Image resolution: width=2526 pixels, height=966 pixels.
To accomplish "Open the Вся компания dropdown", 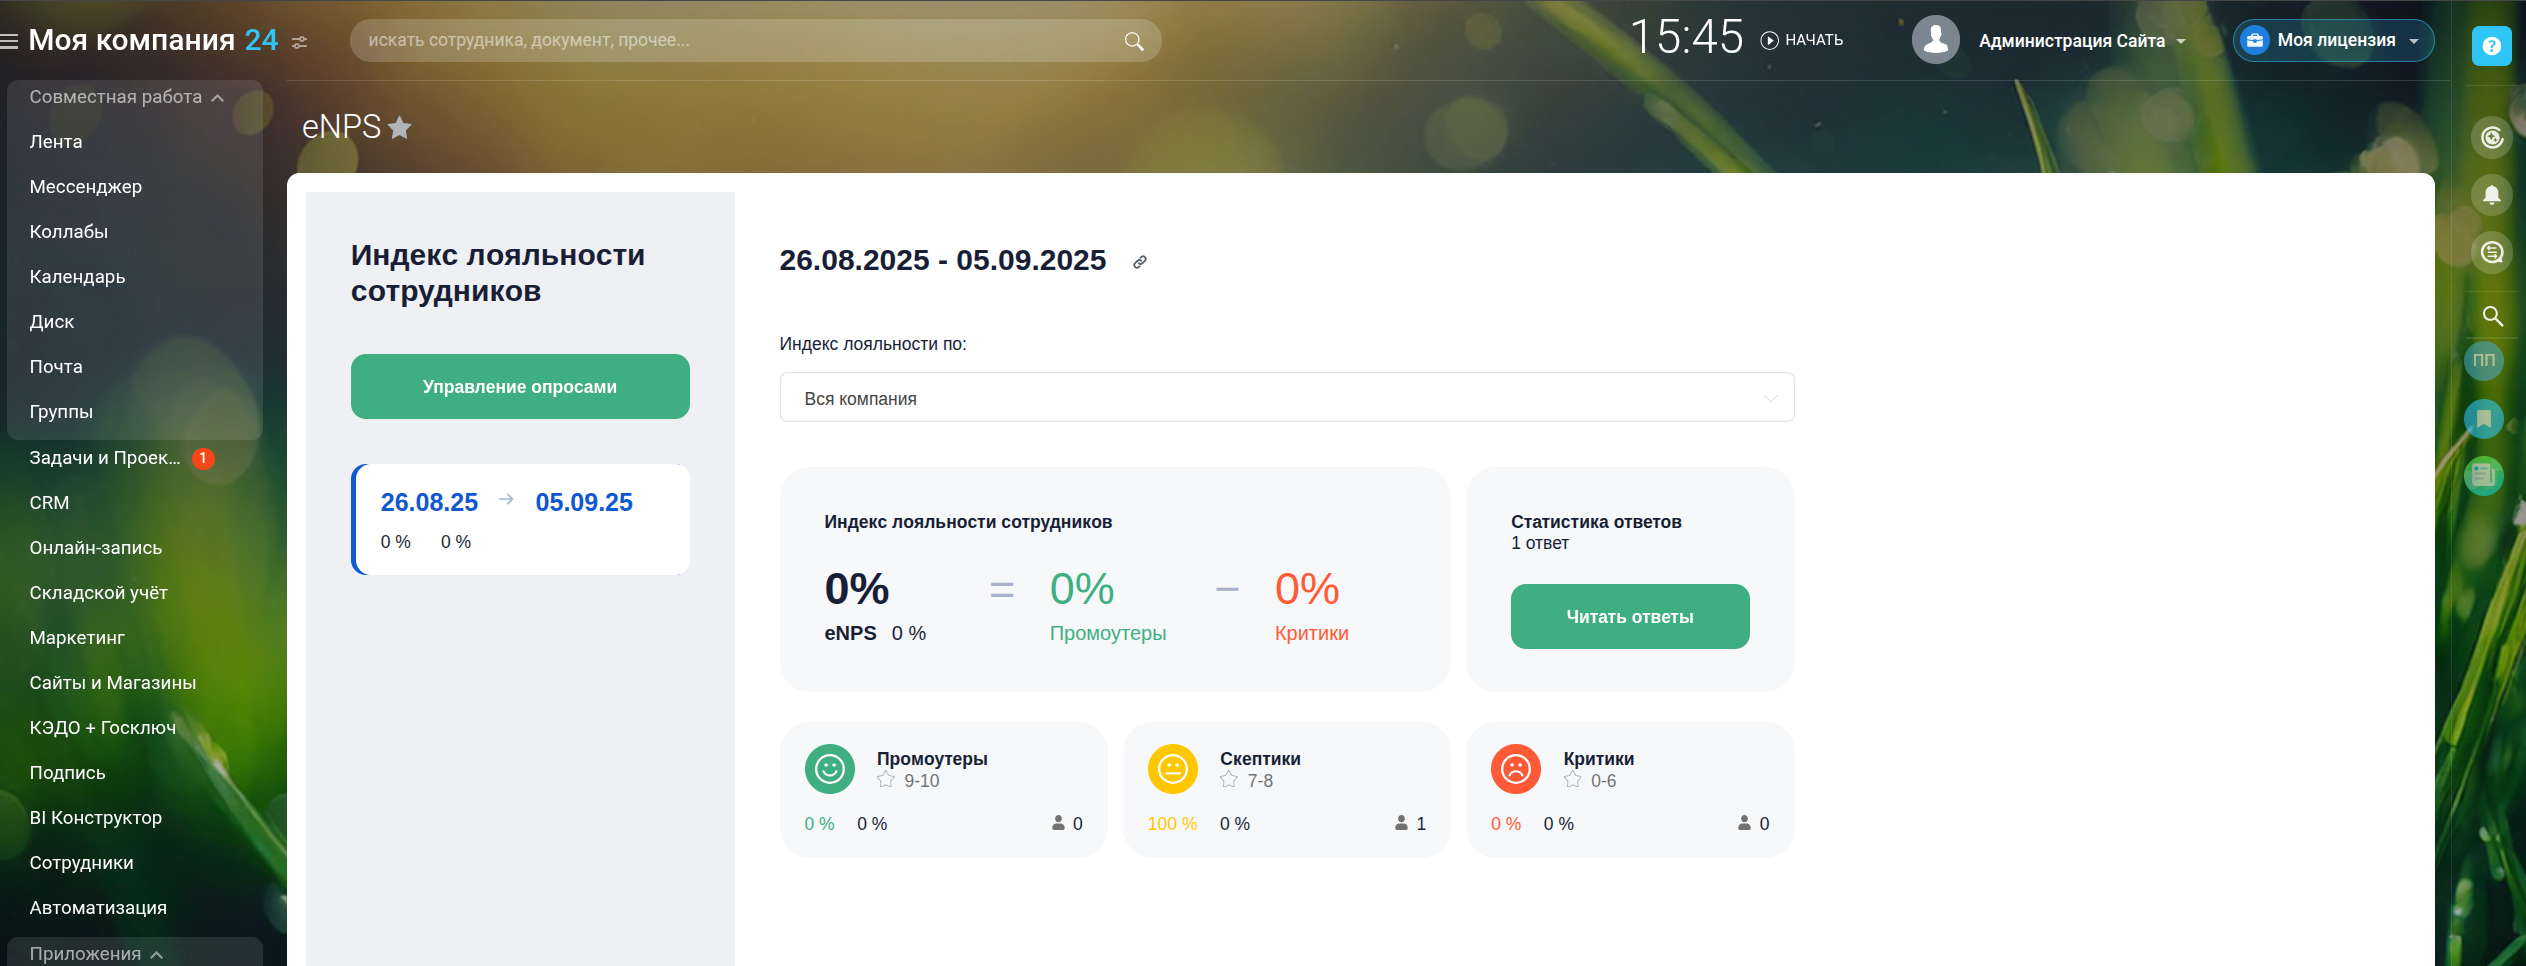I will (1286, 398).
